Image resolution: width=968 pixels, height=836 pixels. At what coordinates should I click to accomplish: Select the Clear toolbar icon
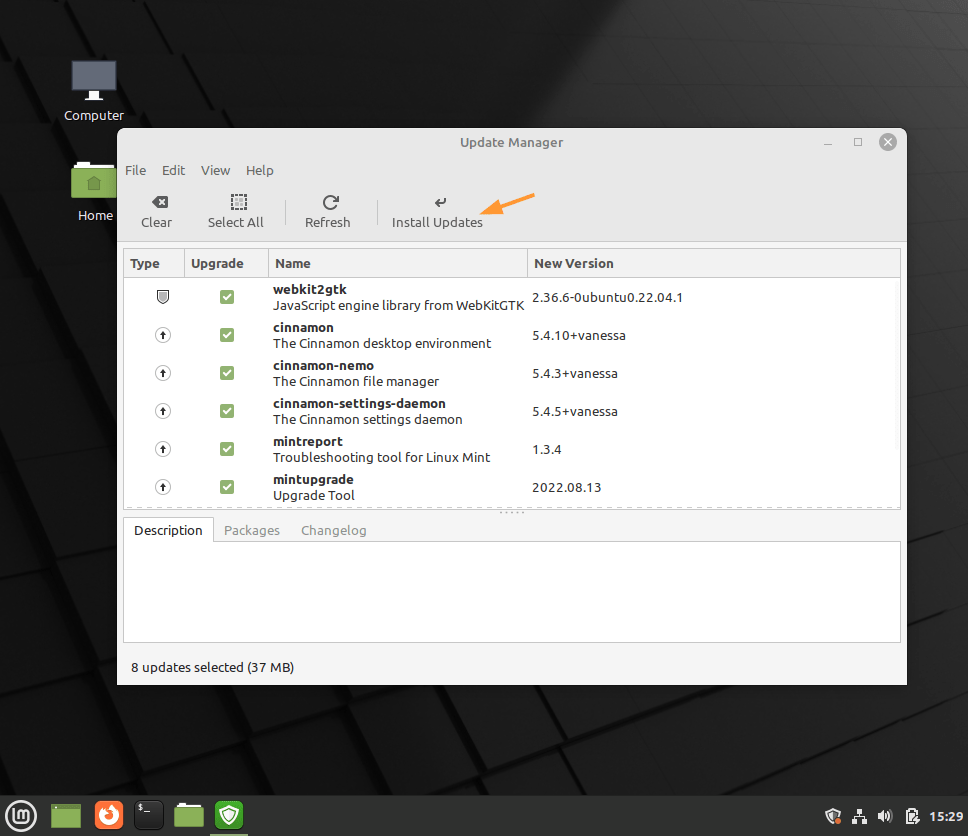[x=156, y=211]
